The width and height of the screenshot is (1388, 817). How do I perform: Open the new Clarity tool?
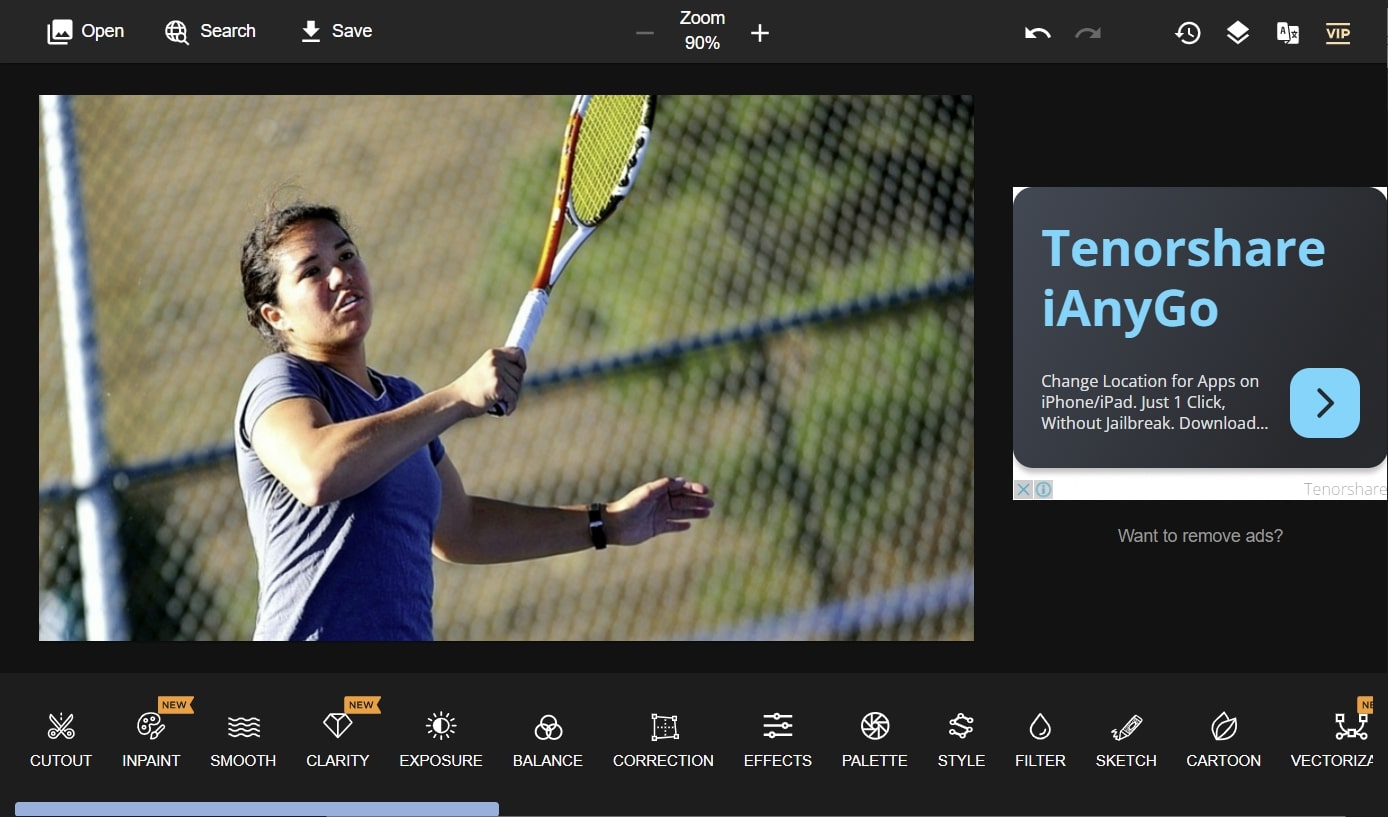point(337,740)
